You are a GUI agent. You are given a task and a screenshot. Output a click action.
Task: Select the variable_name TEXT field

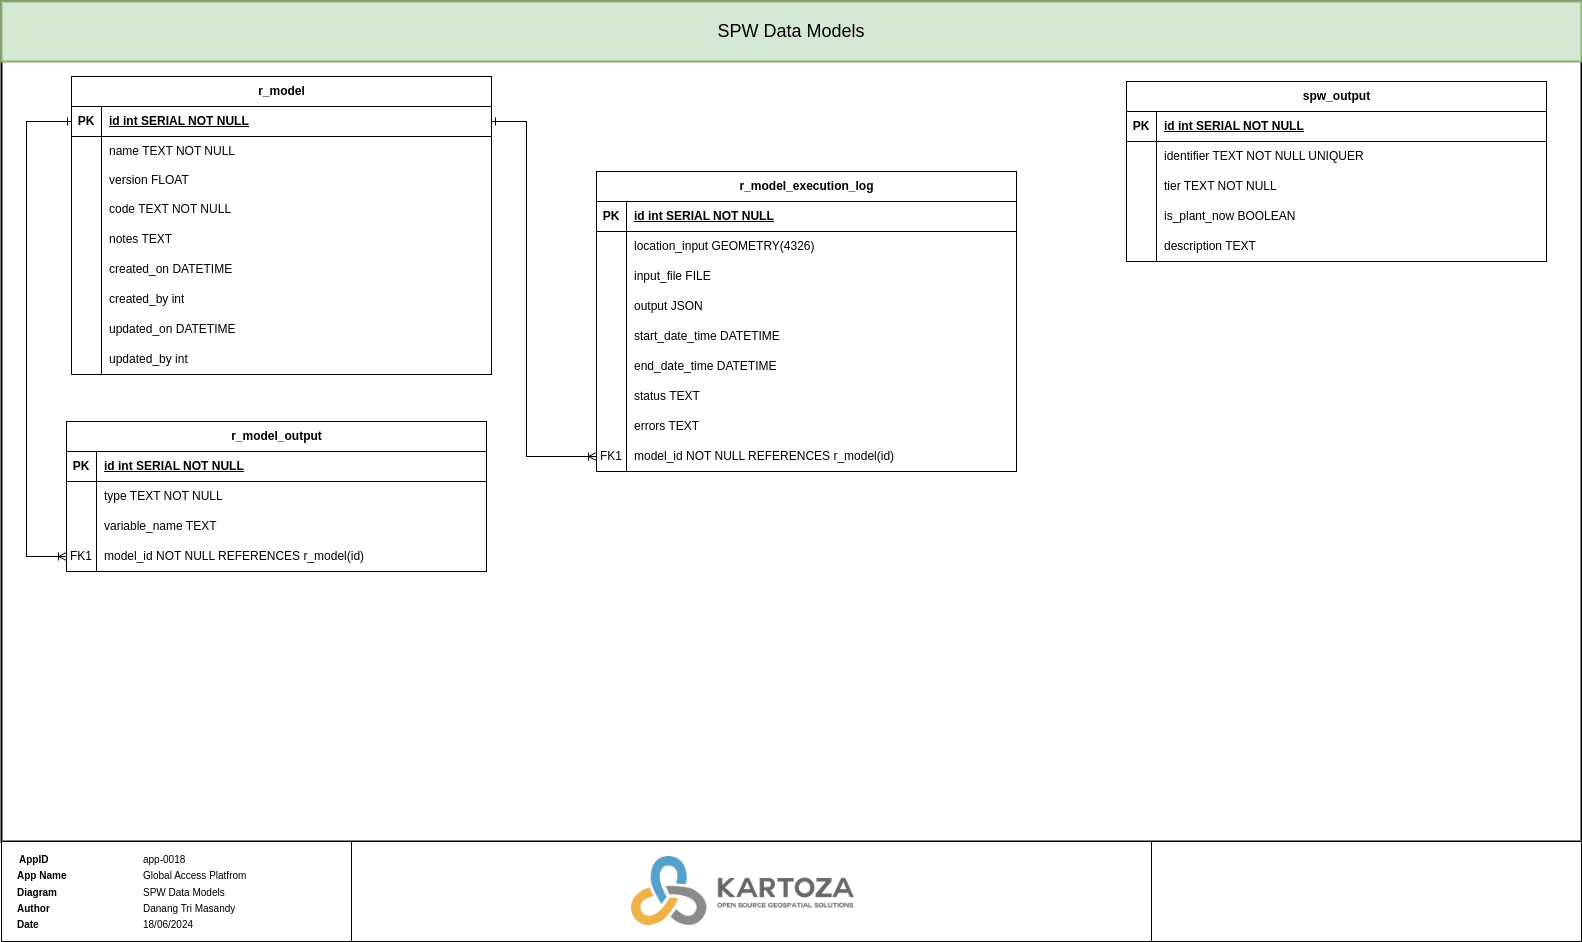coord(291,526)
